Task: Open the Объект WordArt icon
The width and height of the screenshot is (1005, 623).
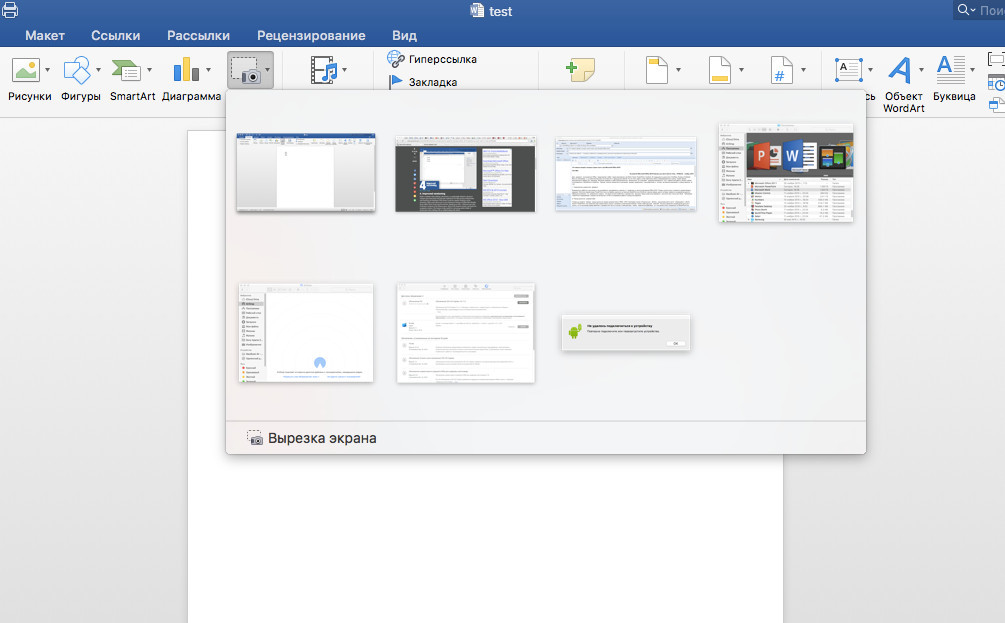Action: (x=900, y=71)
